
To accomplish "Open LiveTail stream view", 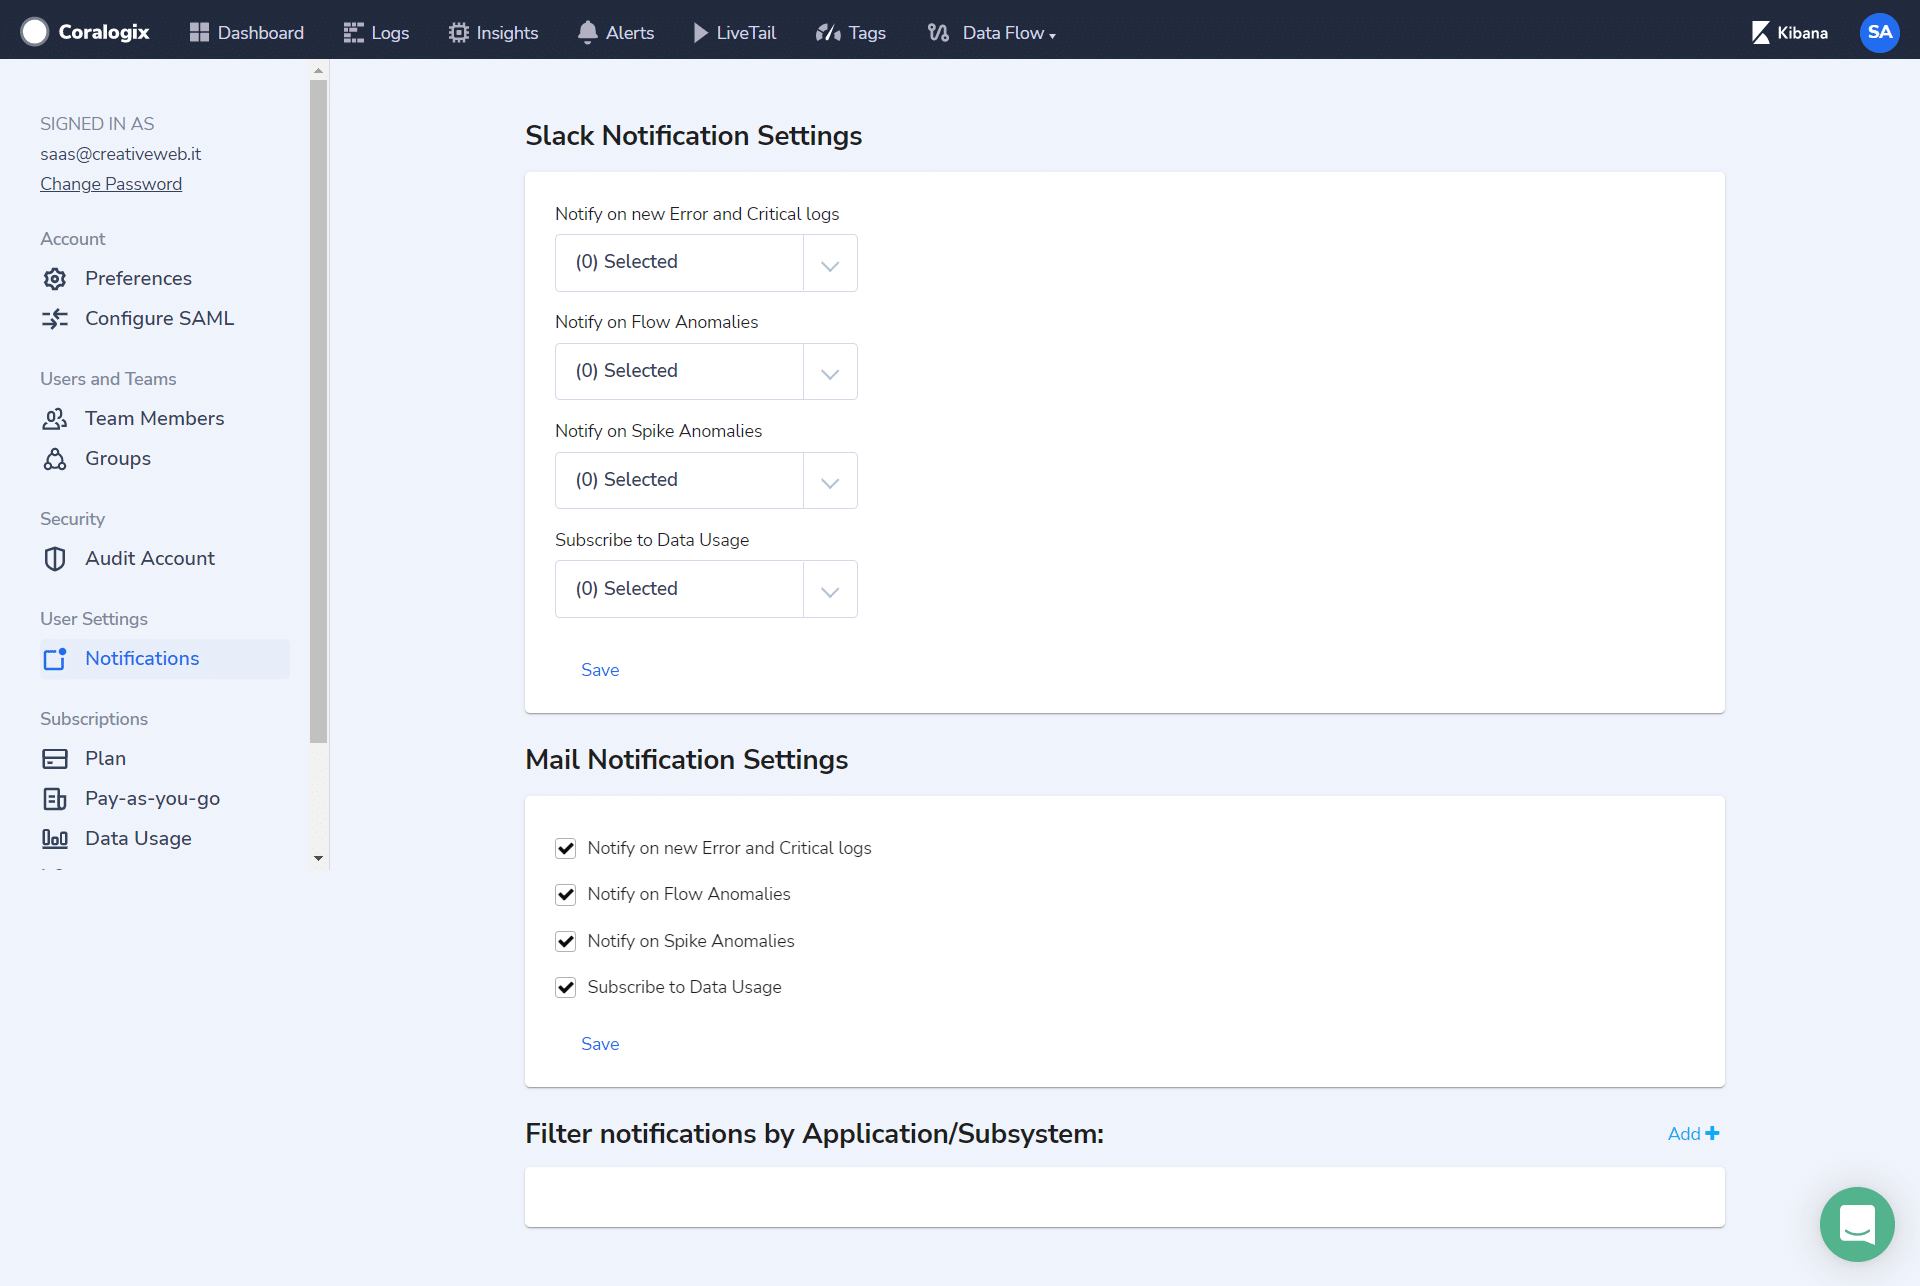I will [x=733, y=33].
